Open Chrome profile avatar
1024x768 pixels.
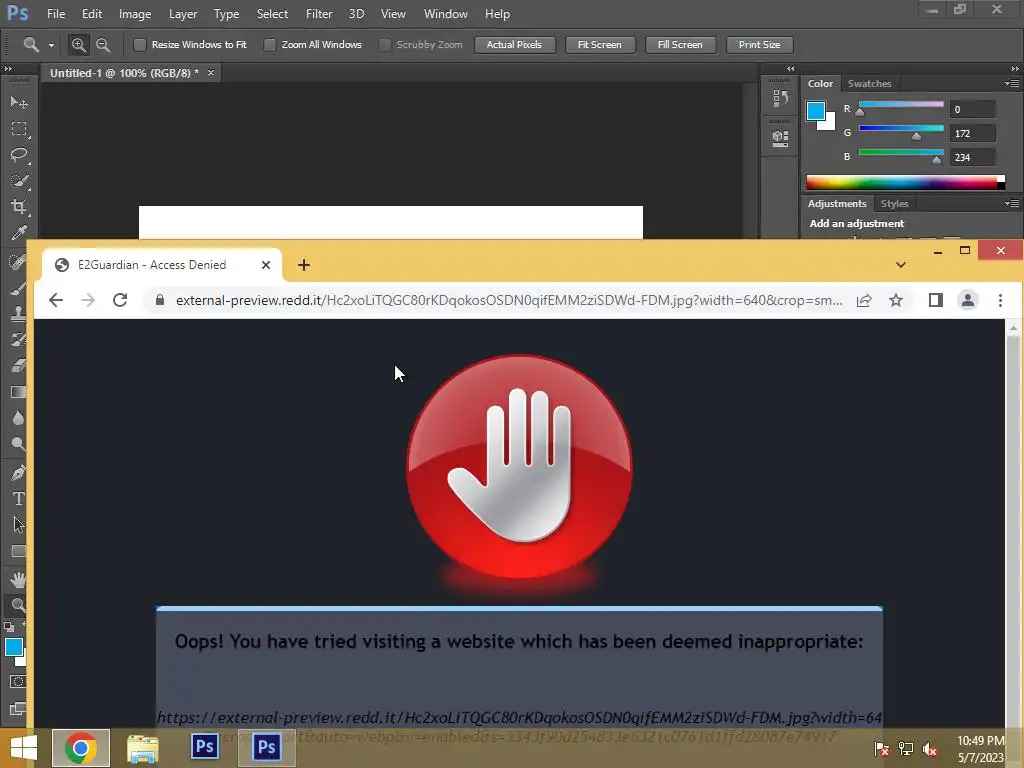click(968, 300)
